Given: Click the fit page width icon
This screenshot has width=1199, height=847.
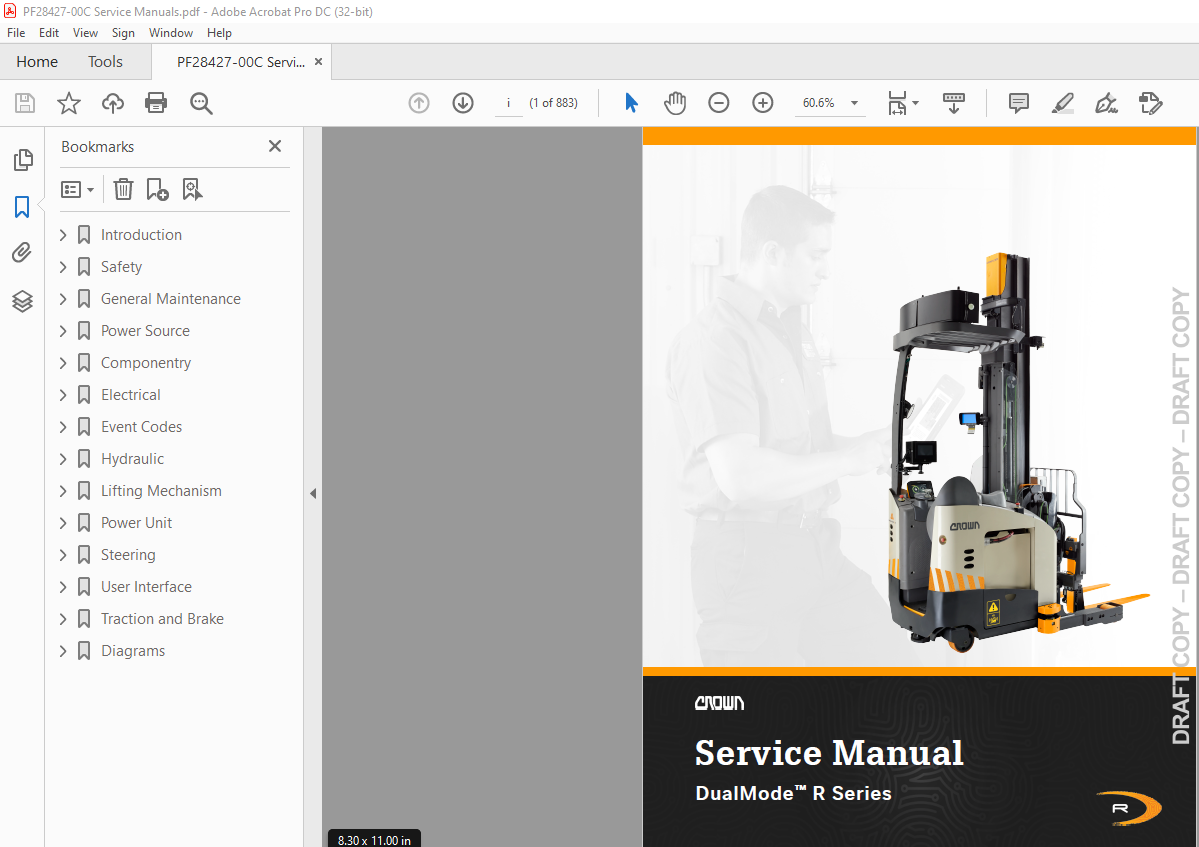Looking at the screenshot, I should 897,102.
